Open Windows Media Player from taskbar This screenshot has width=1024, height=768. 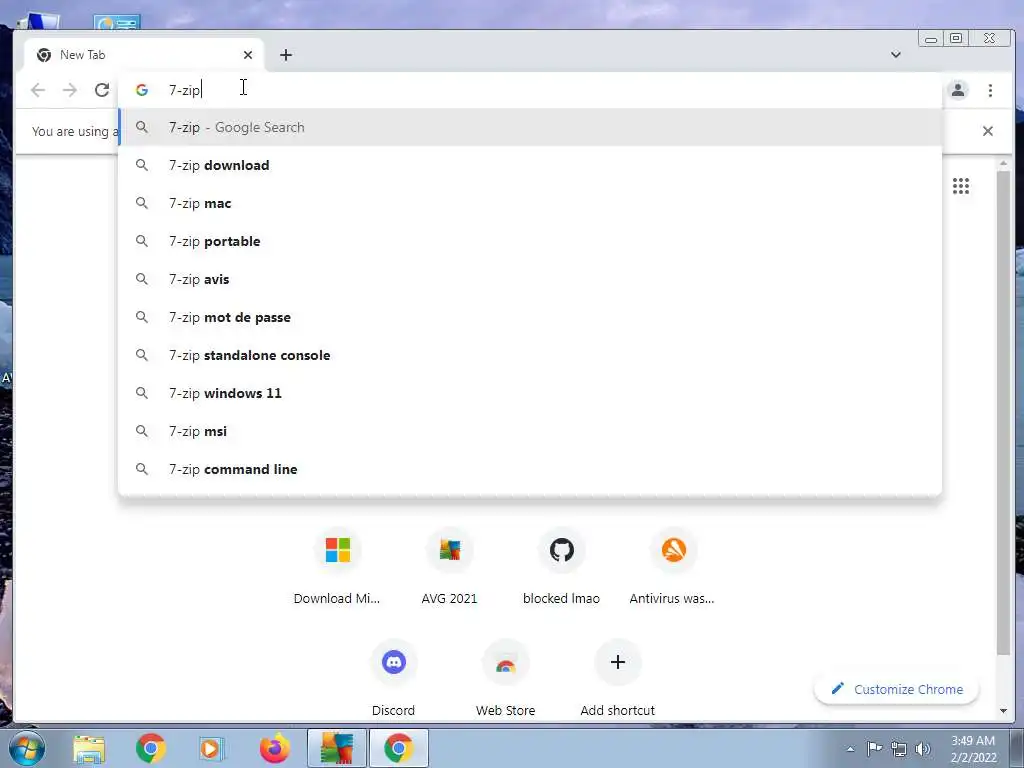coord(211,748)
